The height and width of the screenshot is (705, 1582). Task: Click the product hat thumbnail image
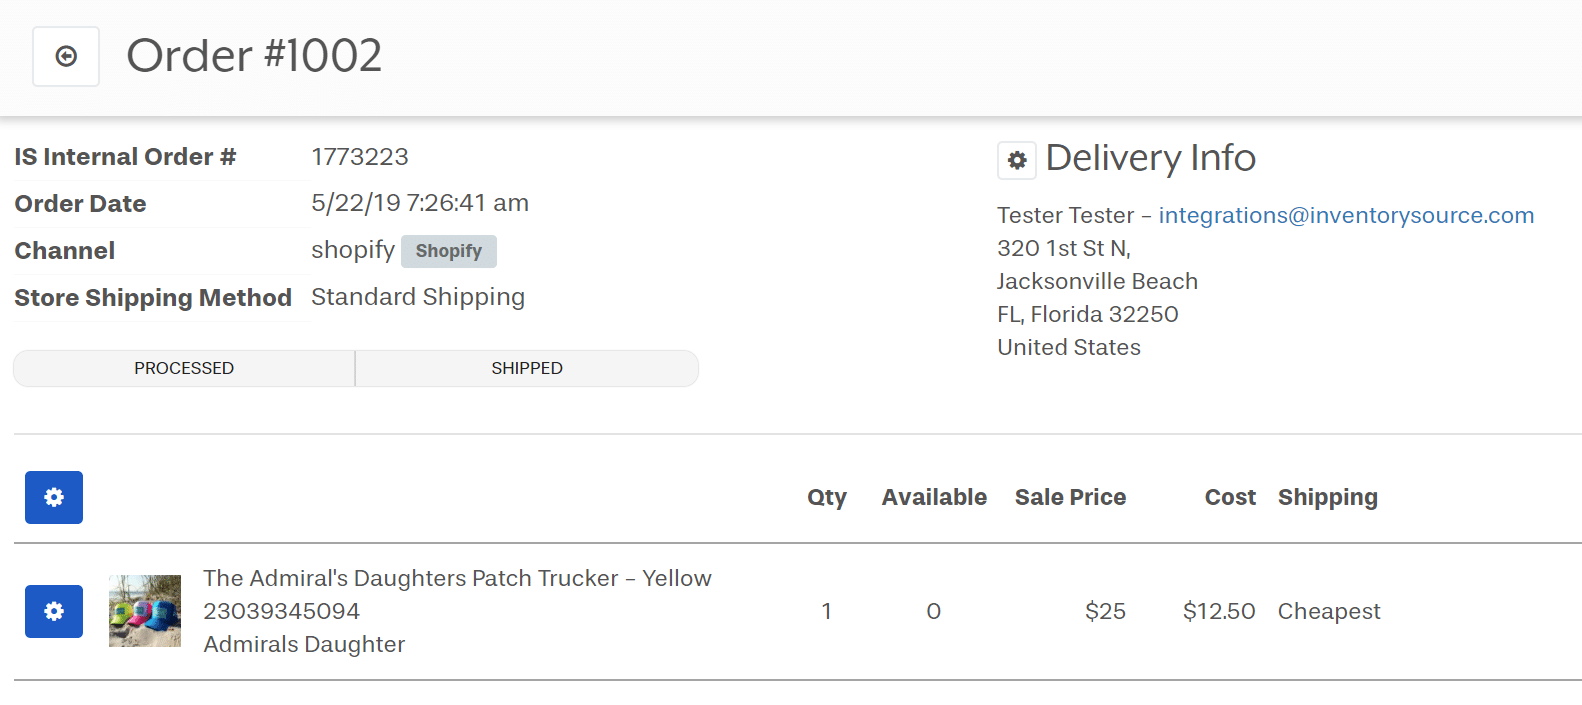click(x=145, y=611)
